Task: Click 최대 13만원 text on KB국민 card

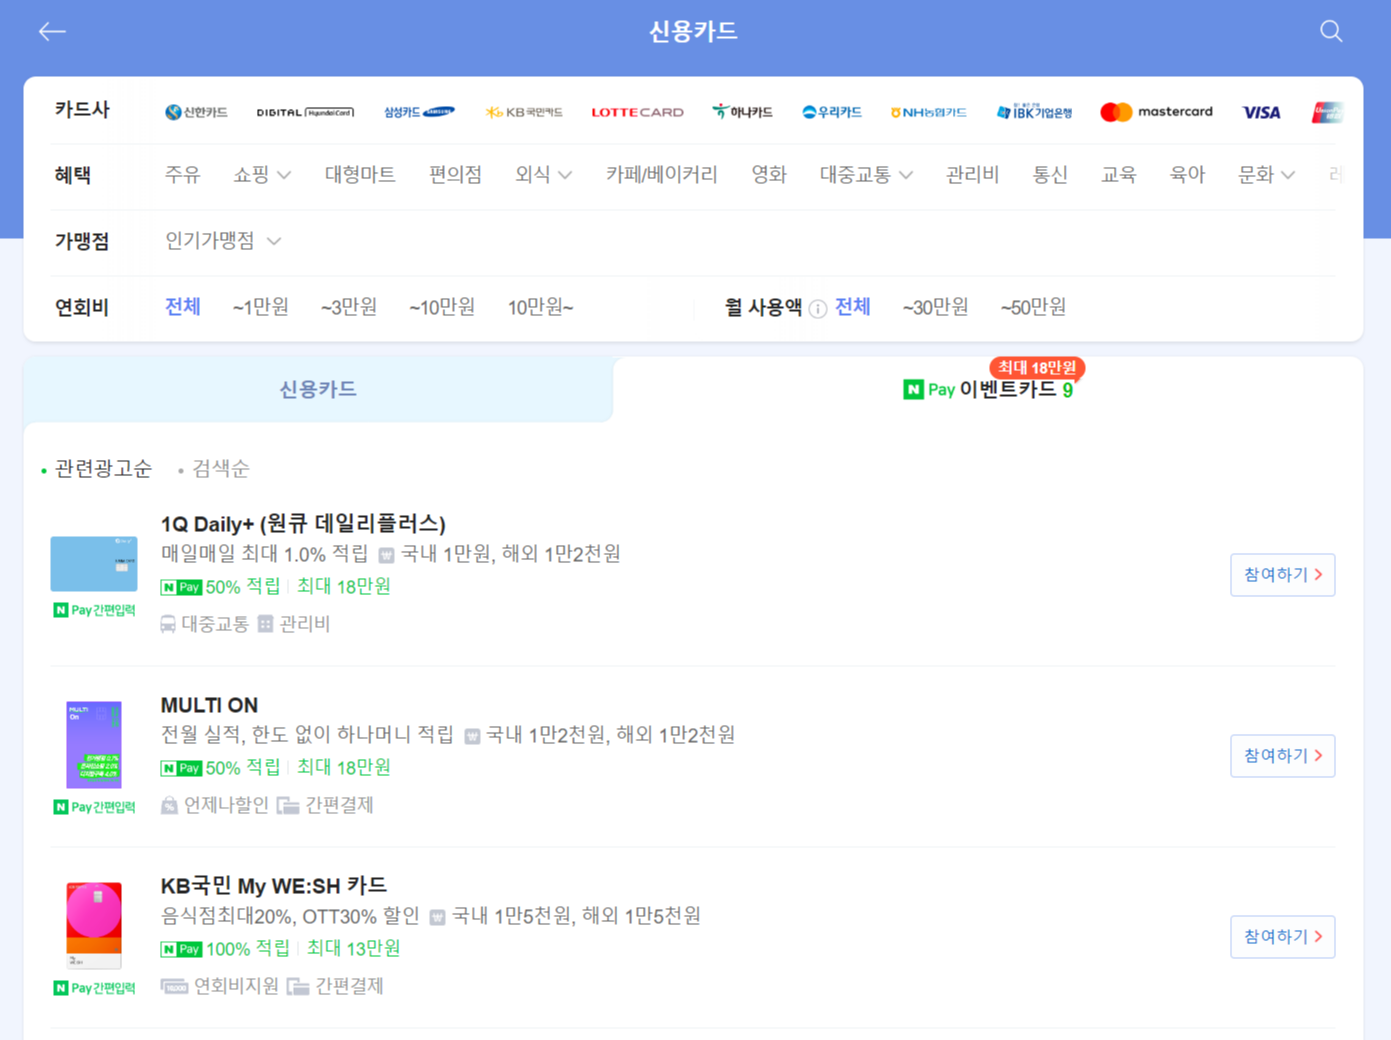Action: 353,948
